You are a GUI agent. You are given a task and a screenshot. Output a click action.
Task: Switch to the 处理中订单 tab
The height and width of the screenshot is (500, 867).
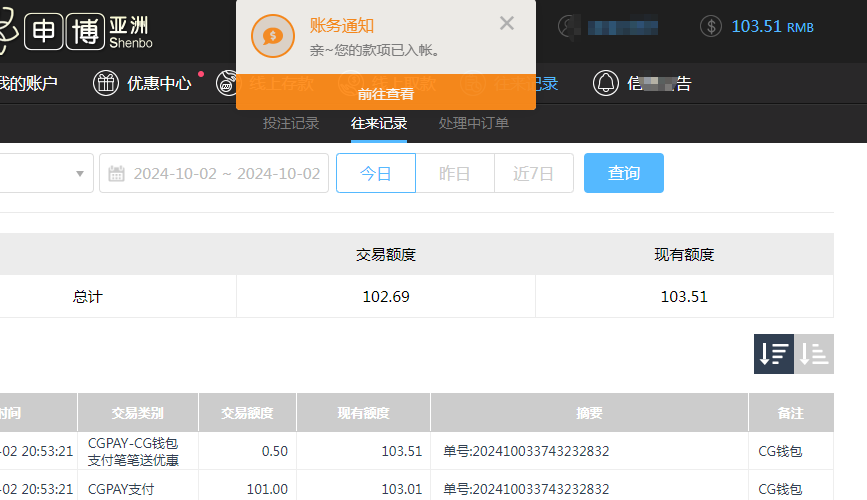[473, 124]
